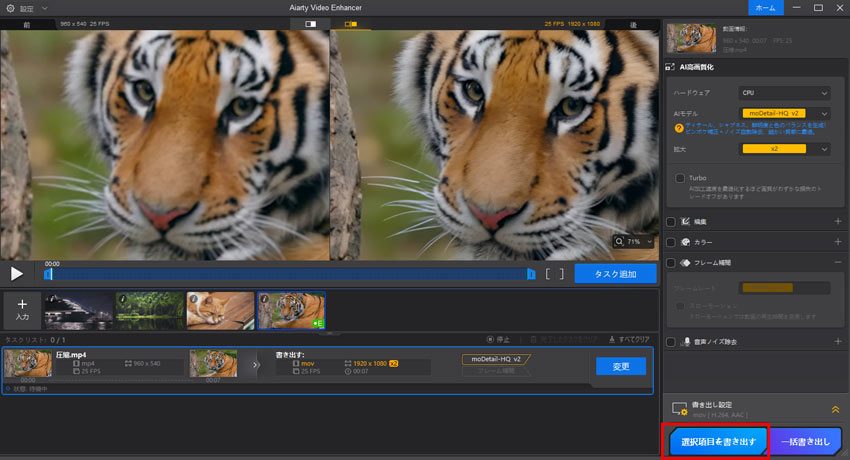
Task: Play the video preview
Action: tap(17, 274)
